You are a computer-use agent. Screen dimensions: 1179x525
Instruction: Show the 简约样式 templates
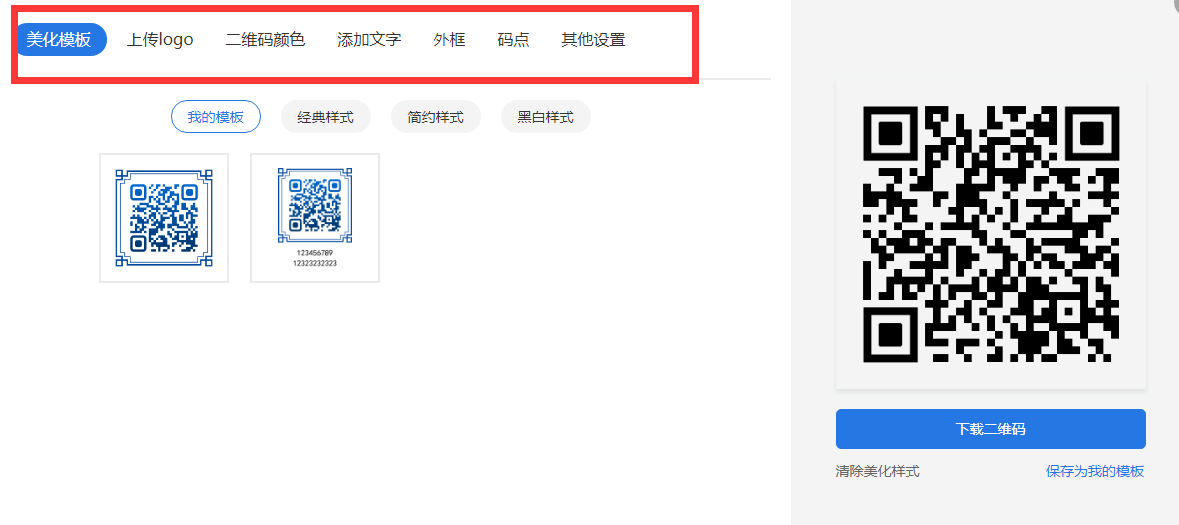(x=435, y=117)
